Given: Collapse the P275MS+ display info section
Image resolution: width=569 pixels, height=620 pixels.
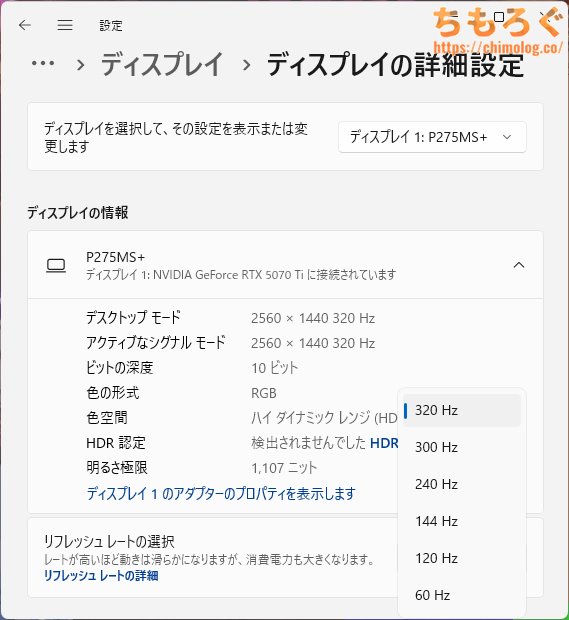Looking at the screenshot, I should [519, 265].
